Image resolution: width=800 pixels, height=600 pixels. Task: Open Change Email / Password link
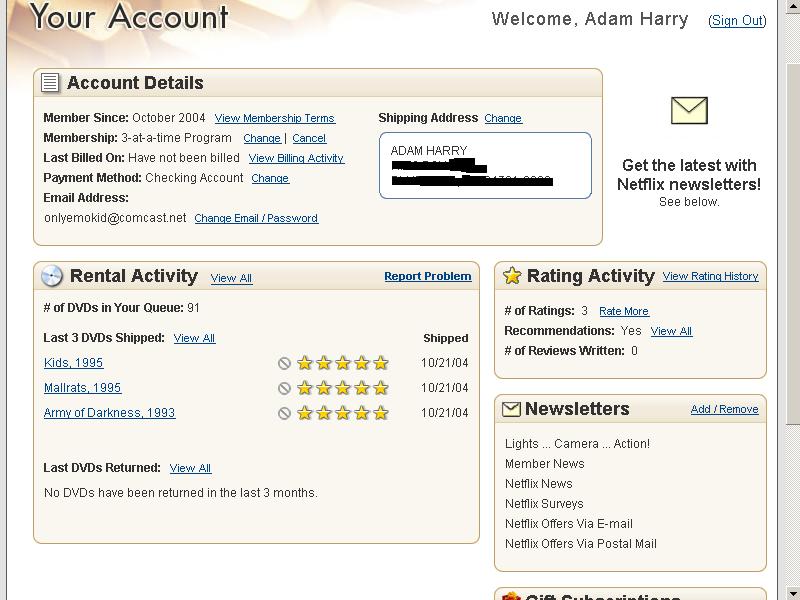pos(256,218)
